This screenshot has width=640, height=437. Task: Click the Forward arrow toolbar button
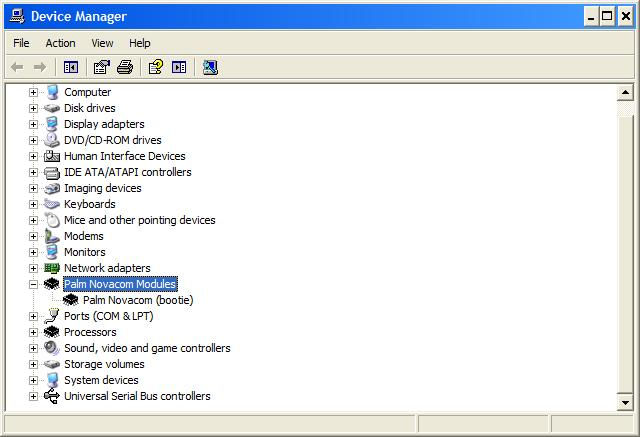click(40, 67)
